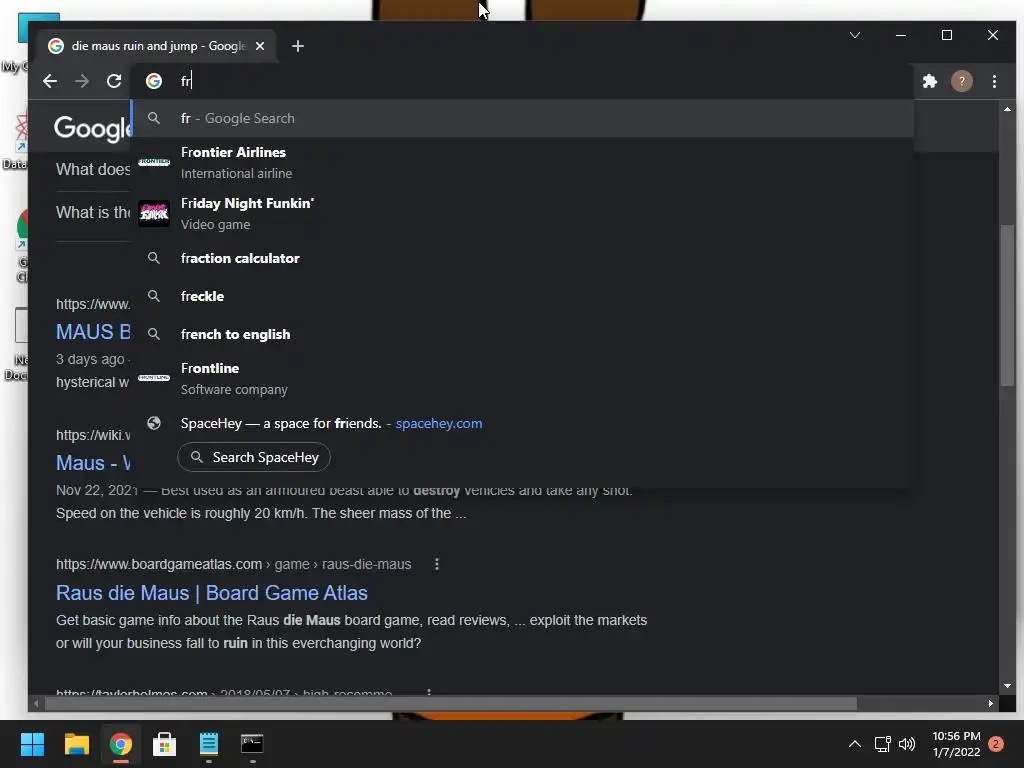Expand the 'What is the' question
This screenshot has height=768, width=1024.
pos(93,212)
